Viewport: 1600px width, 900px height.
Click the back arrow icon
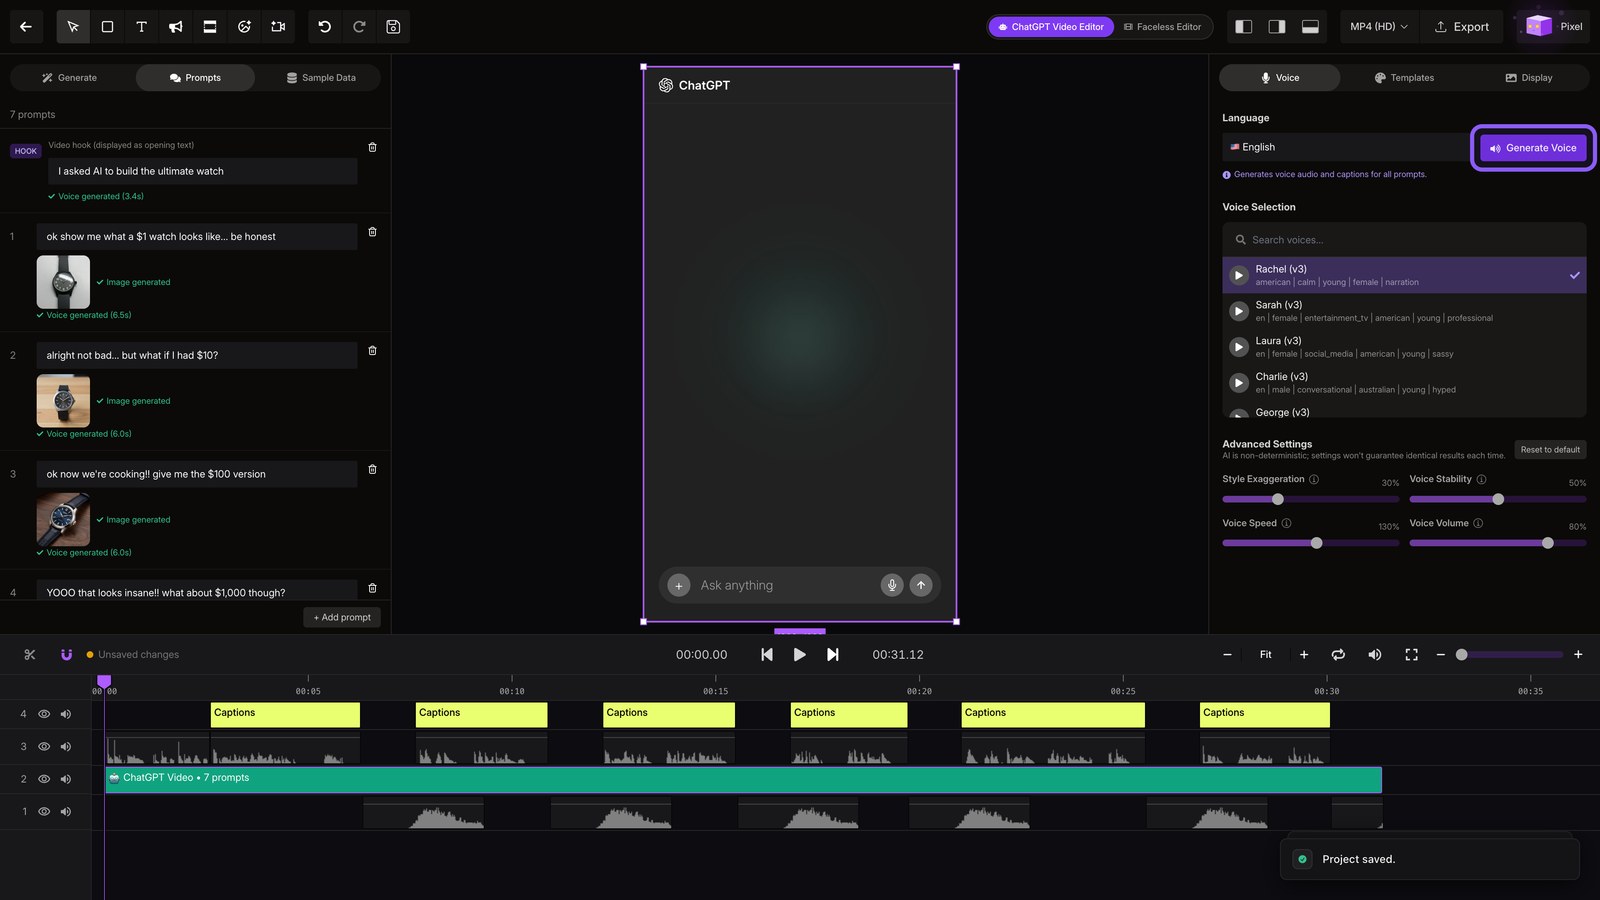pos(26,27)
